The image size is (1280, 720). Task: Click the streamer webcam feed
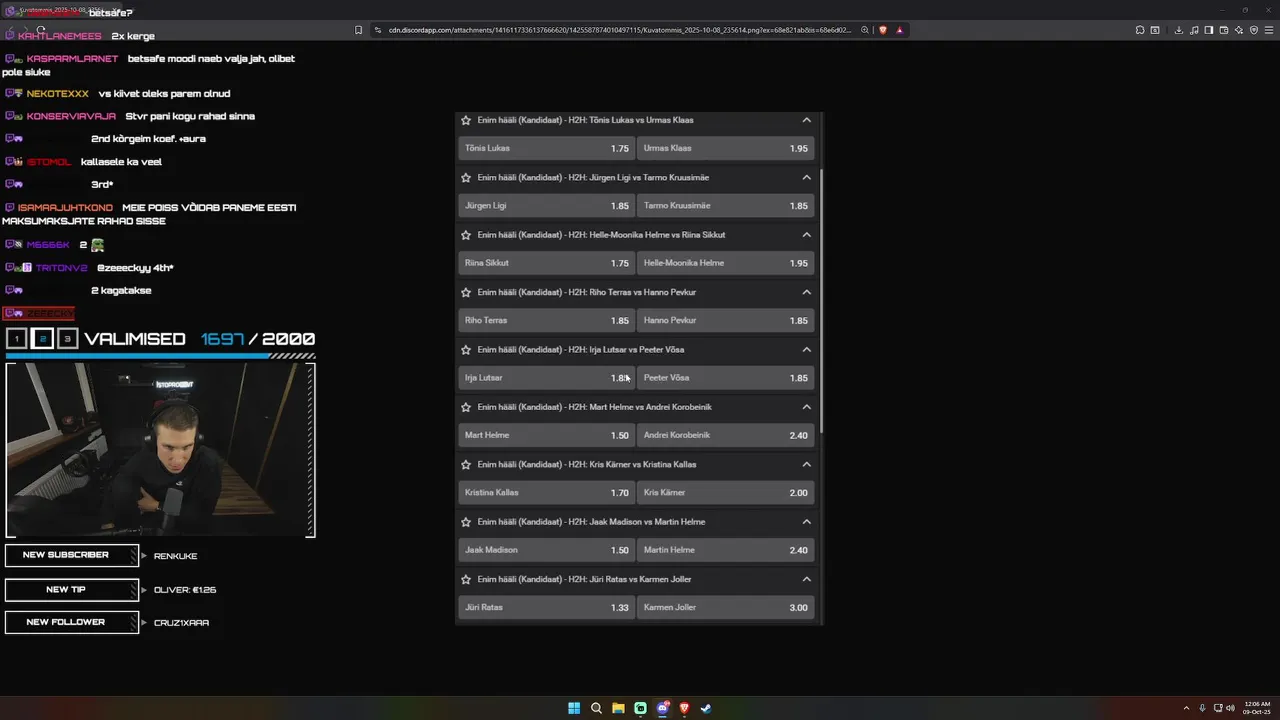click(x=160, y=450)
